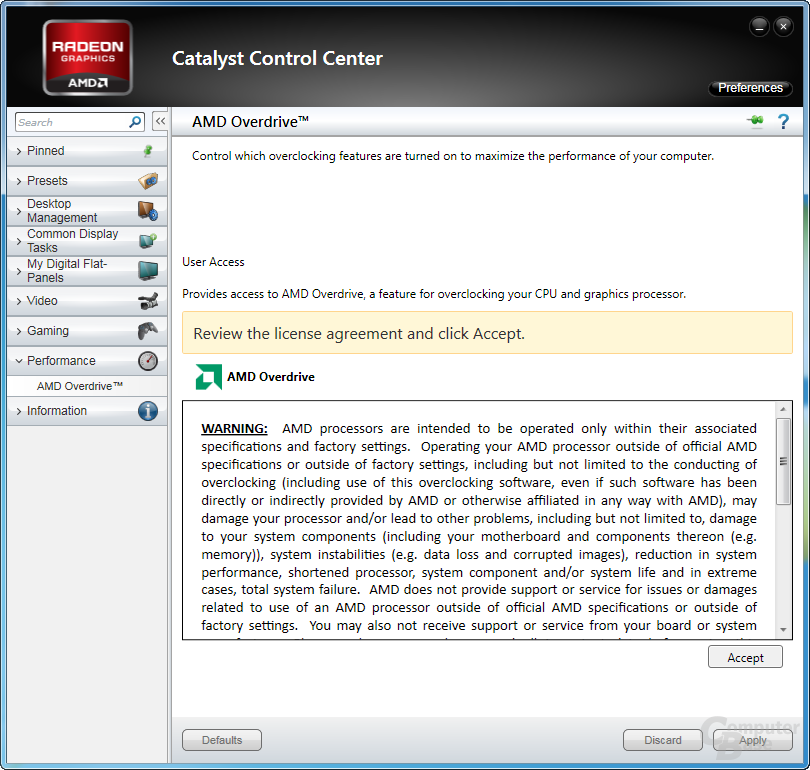Screen dimensions: 810x770
Task: Click license scrollbar down arrow
Action: coord(783,630)
